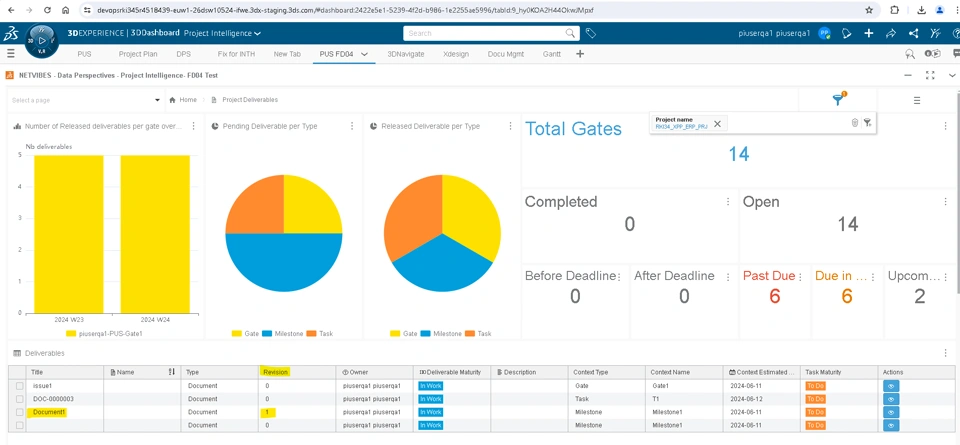
Task: Open the hamburger menu left of PUS tab
Action: coord(10,54)
